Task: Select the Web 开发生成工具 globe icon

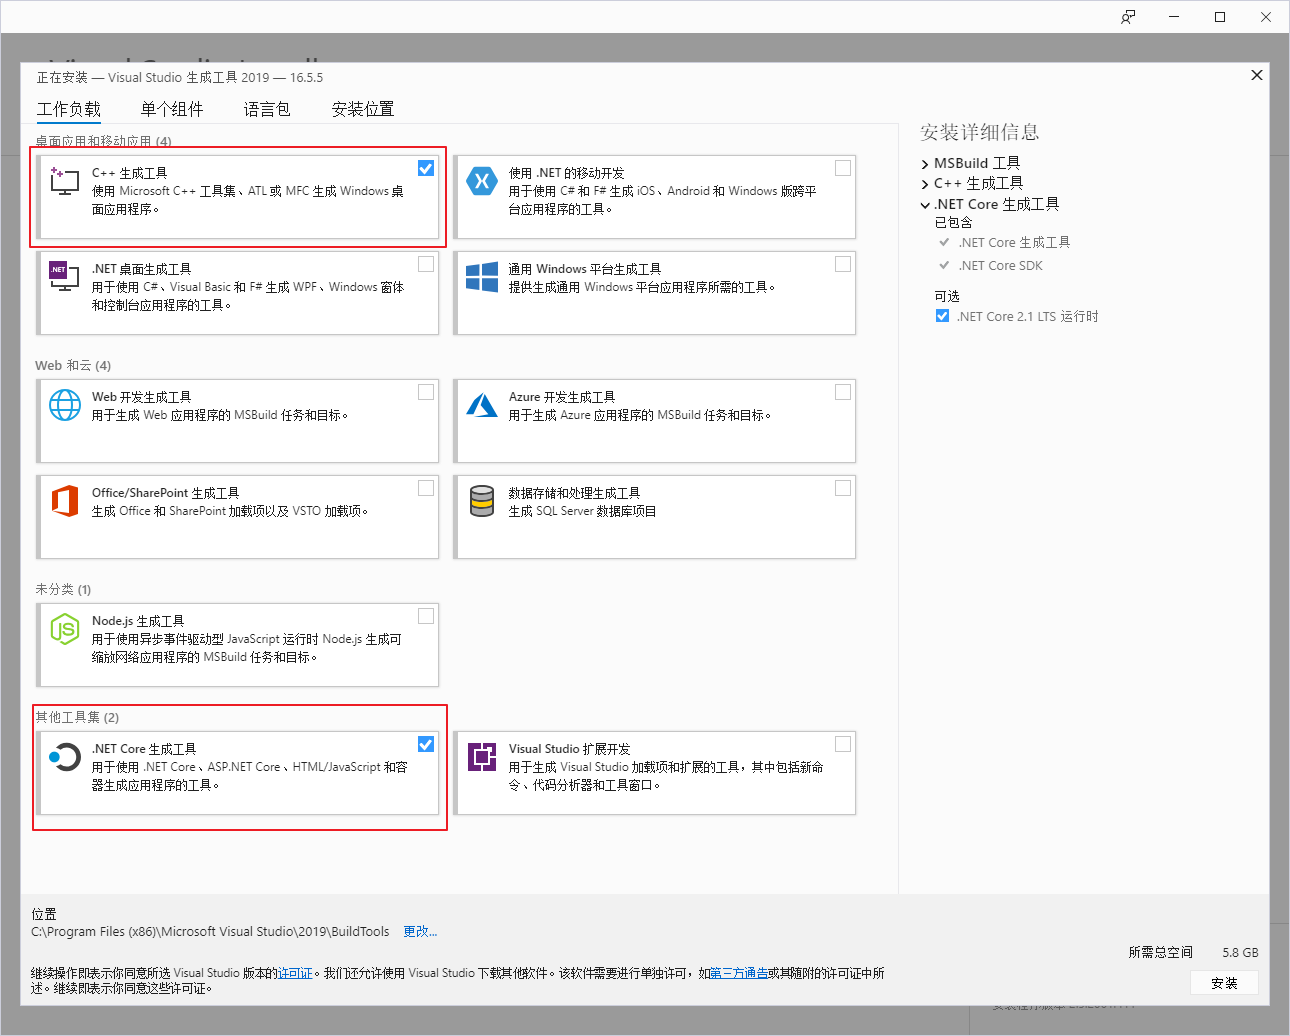Action: pos(64,404)
